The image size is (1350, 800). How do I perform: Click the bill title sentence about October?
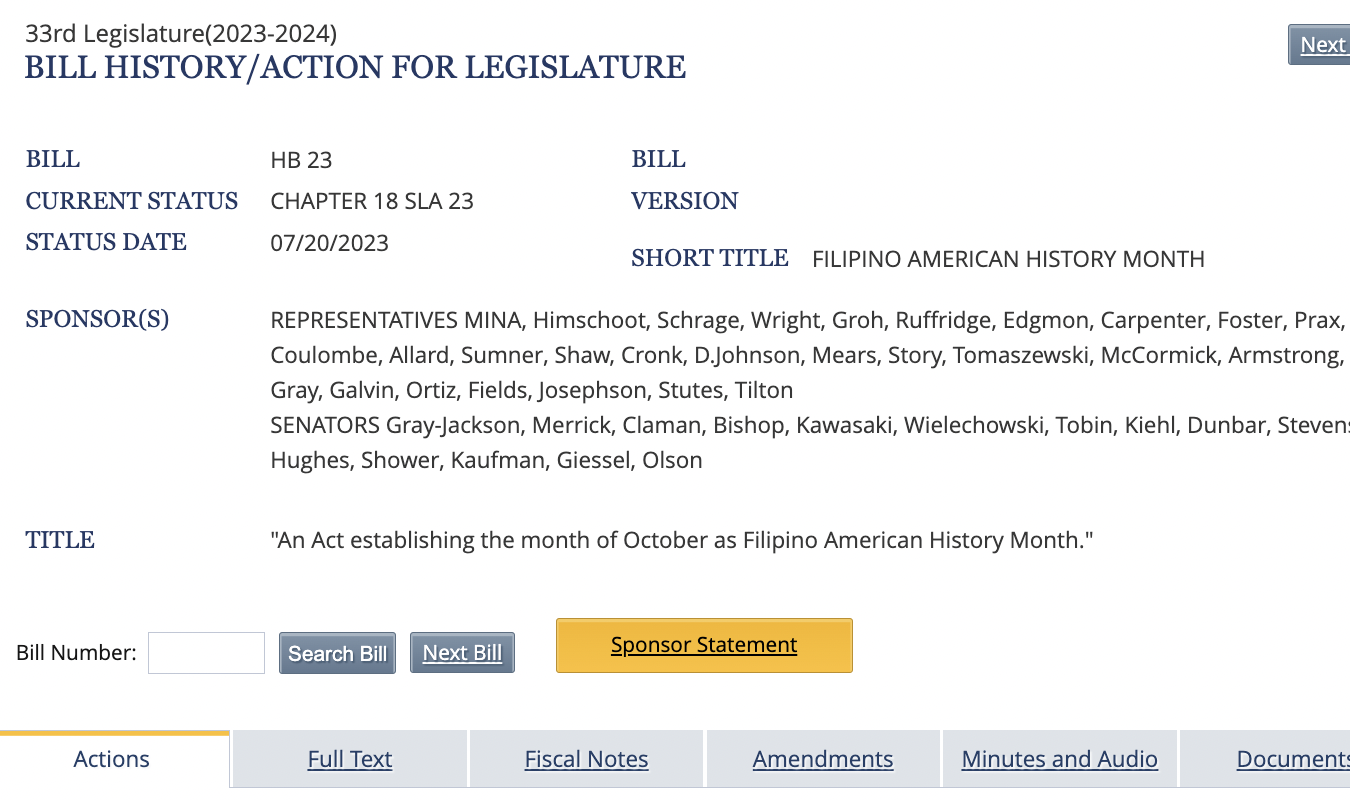pyautogui.click(x=682, y=541)
